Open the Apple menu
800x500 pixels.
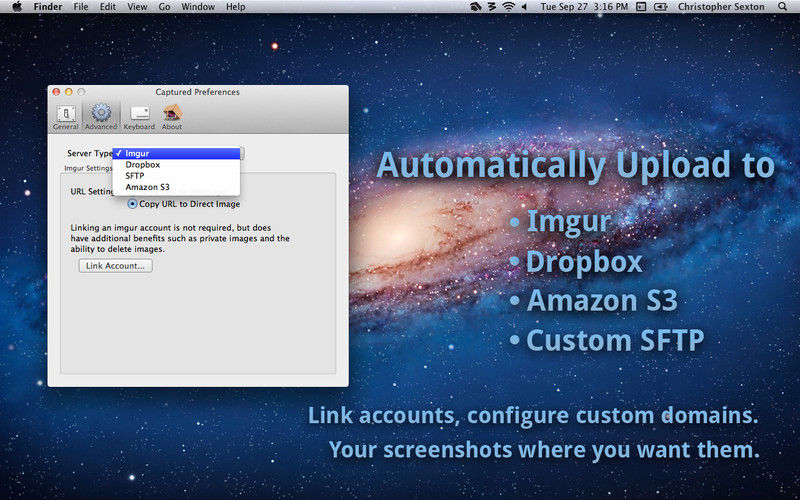(x=17, y=7)
